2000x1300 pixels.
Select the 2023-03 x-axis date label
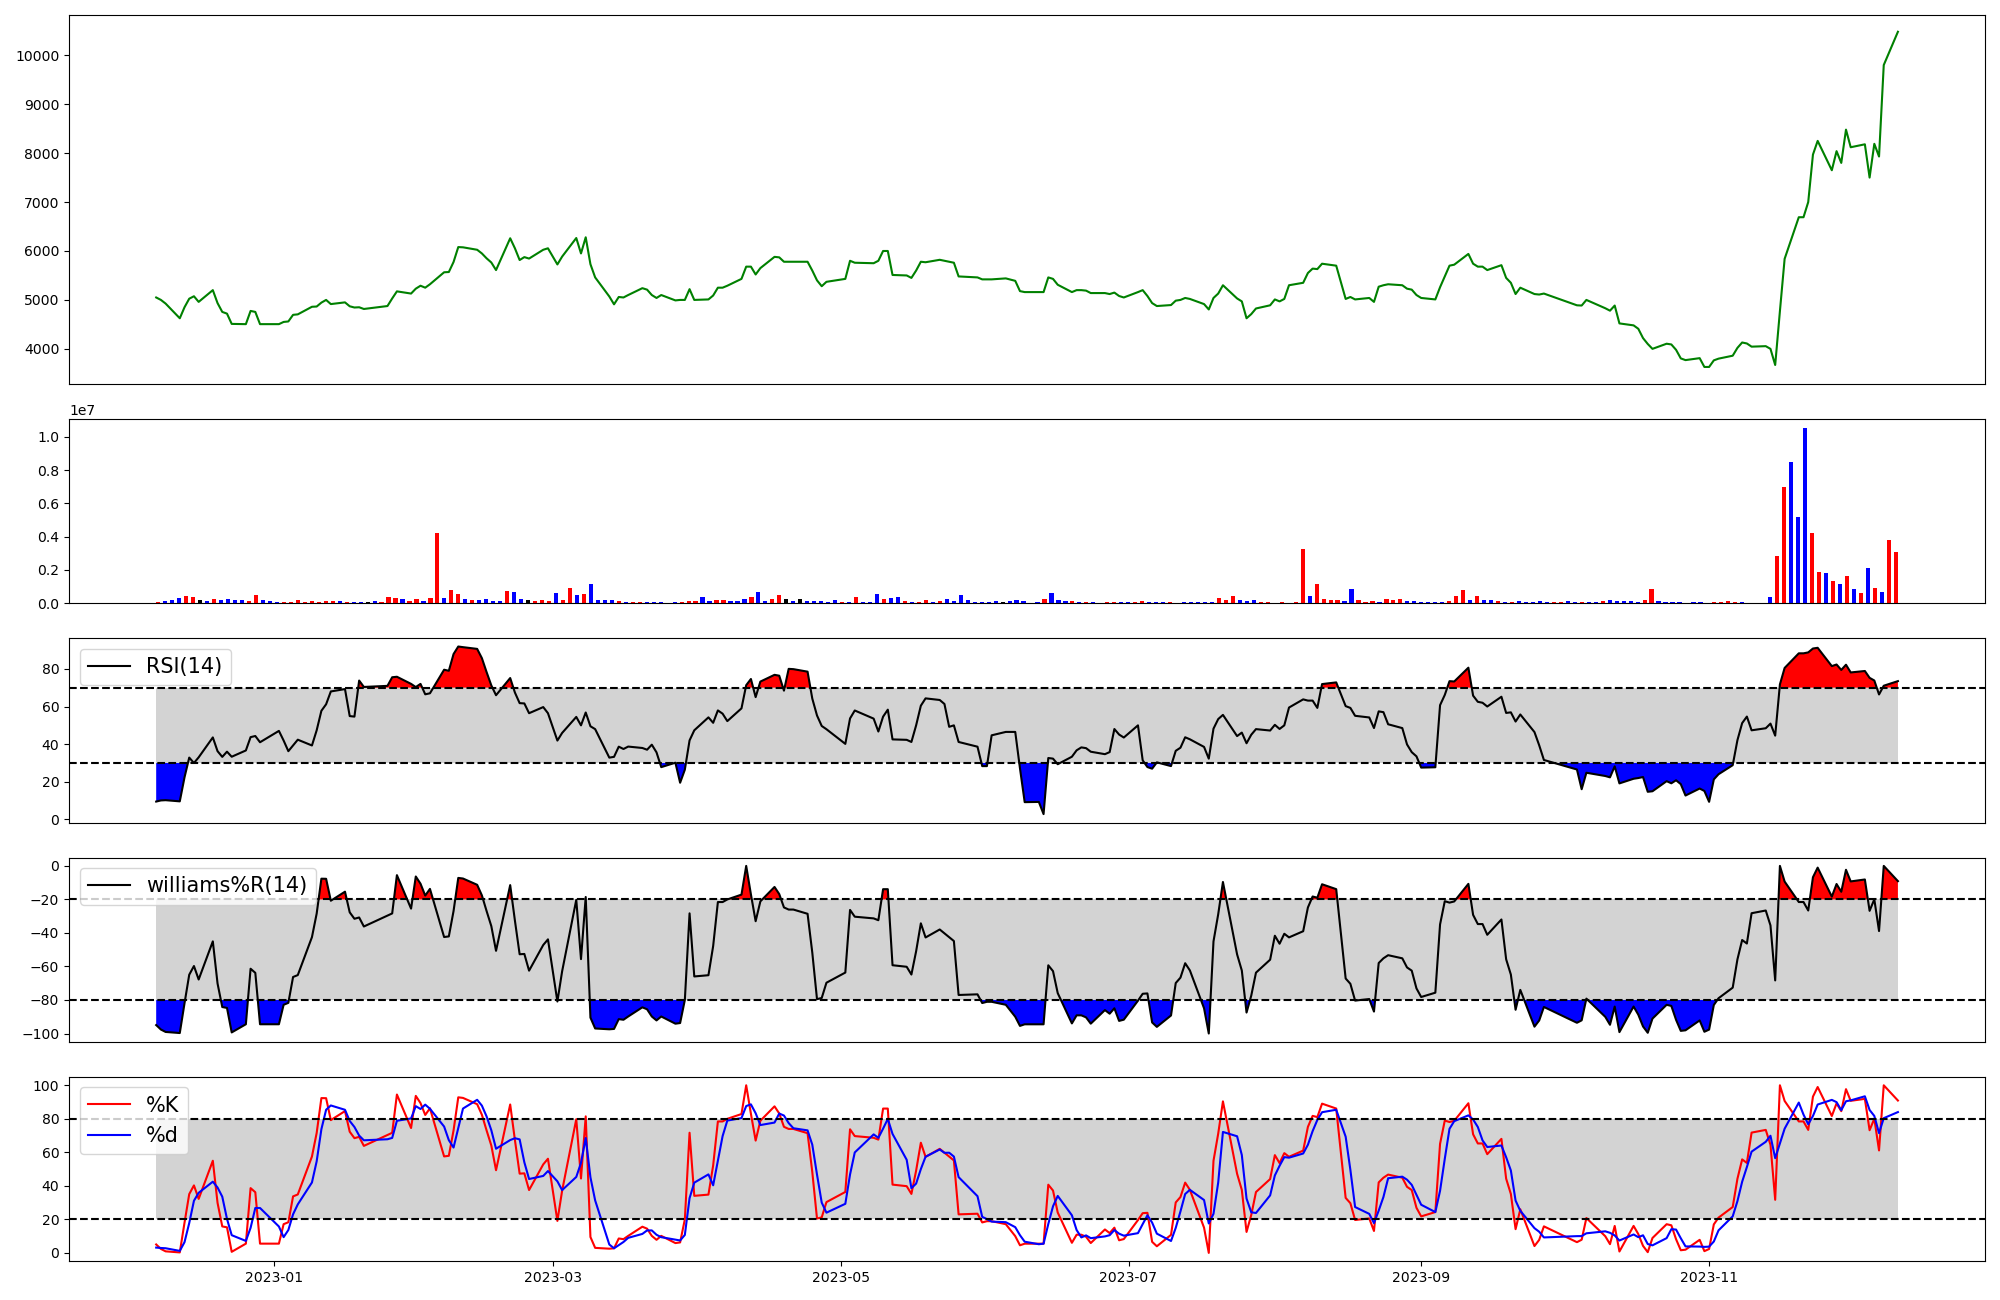click(553, 1277)
